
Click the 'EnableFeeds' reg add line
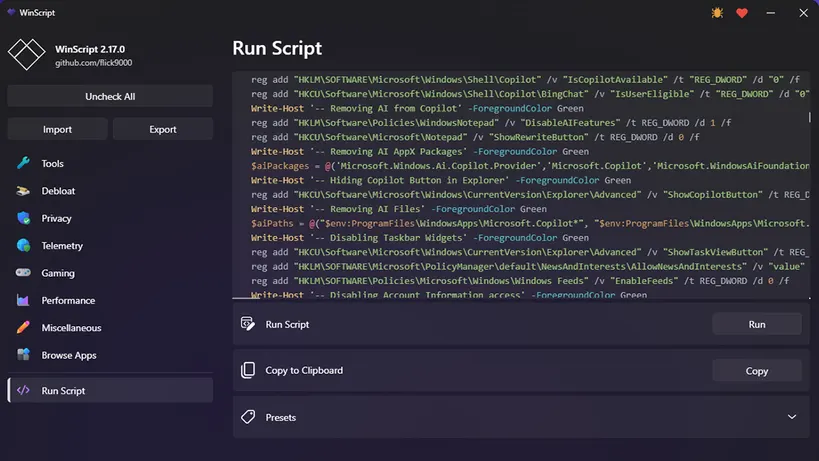tap(520, 280)
